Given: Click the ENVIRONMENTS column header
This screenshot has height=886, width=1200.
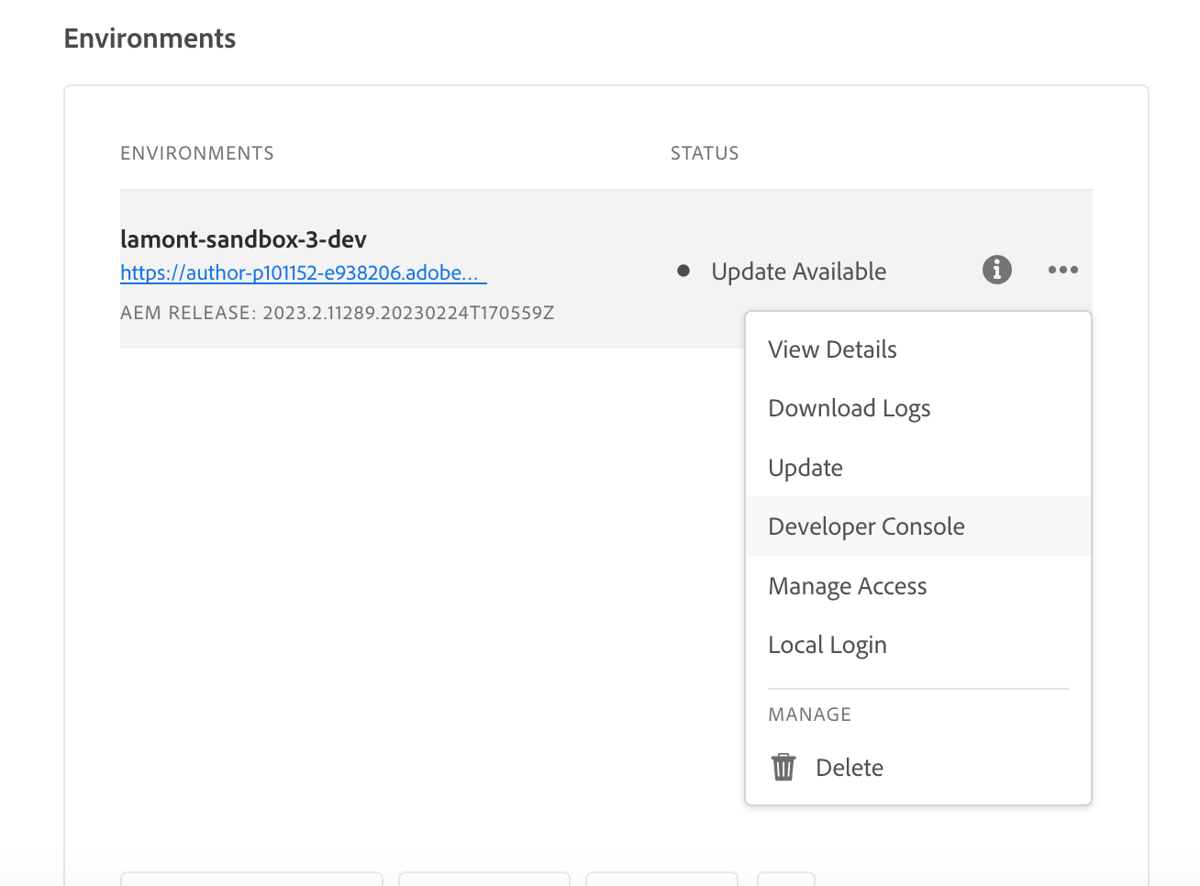Looking at the screenshot, I should click(x=196, y=153).
